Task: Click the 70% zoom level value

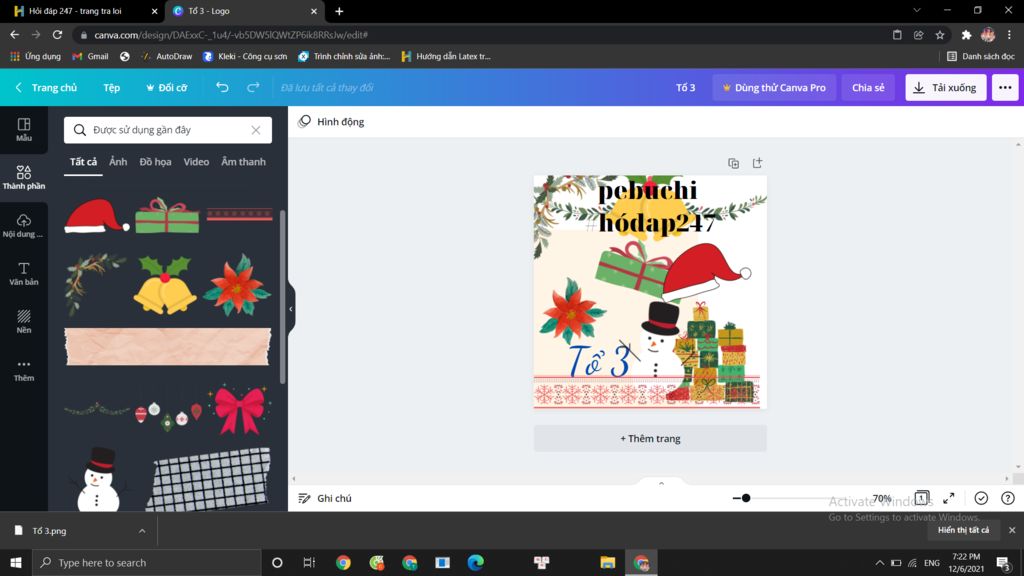Action: (x=882, y=498)
